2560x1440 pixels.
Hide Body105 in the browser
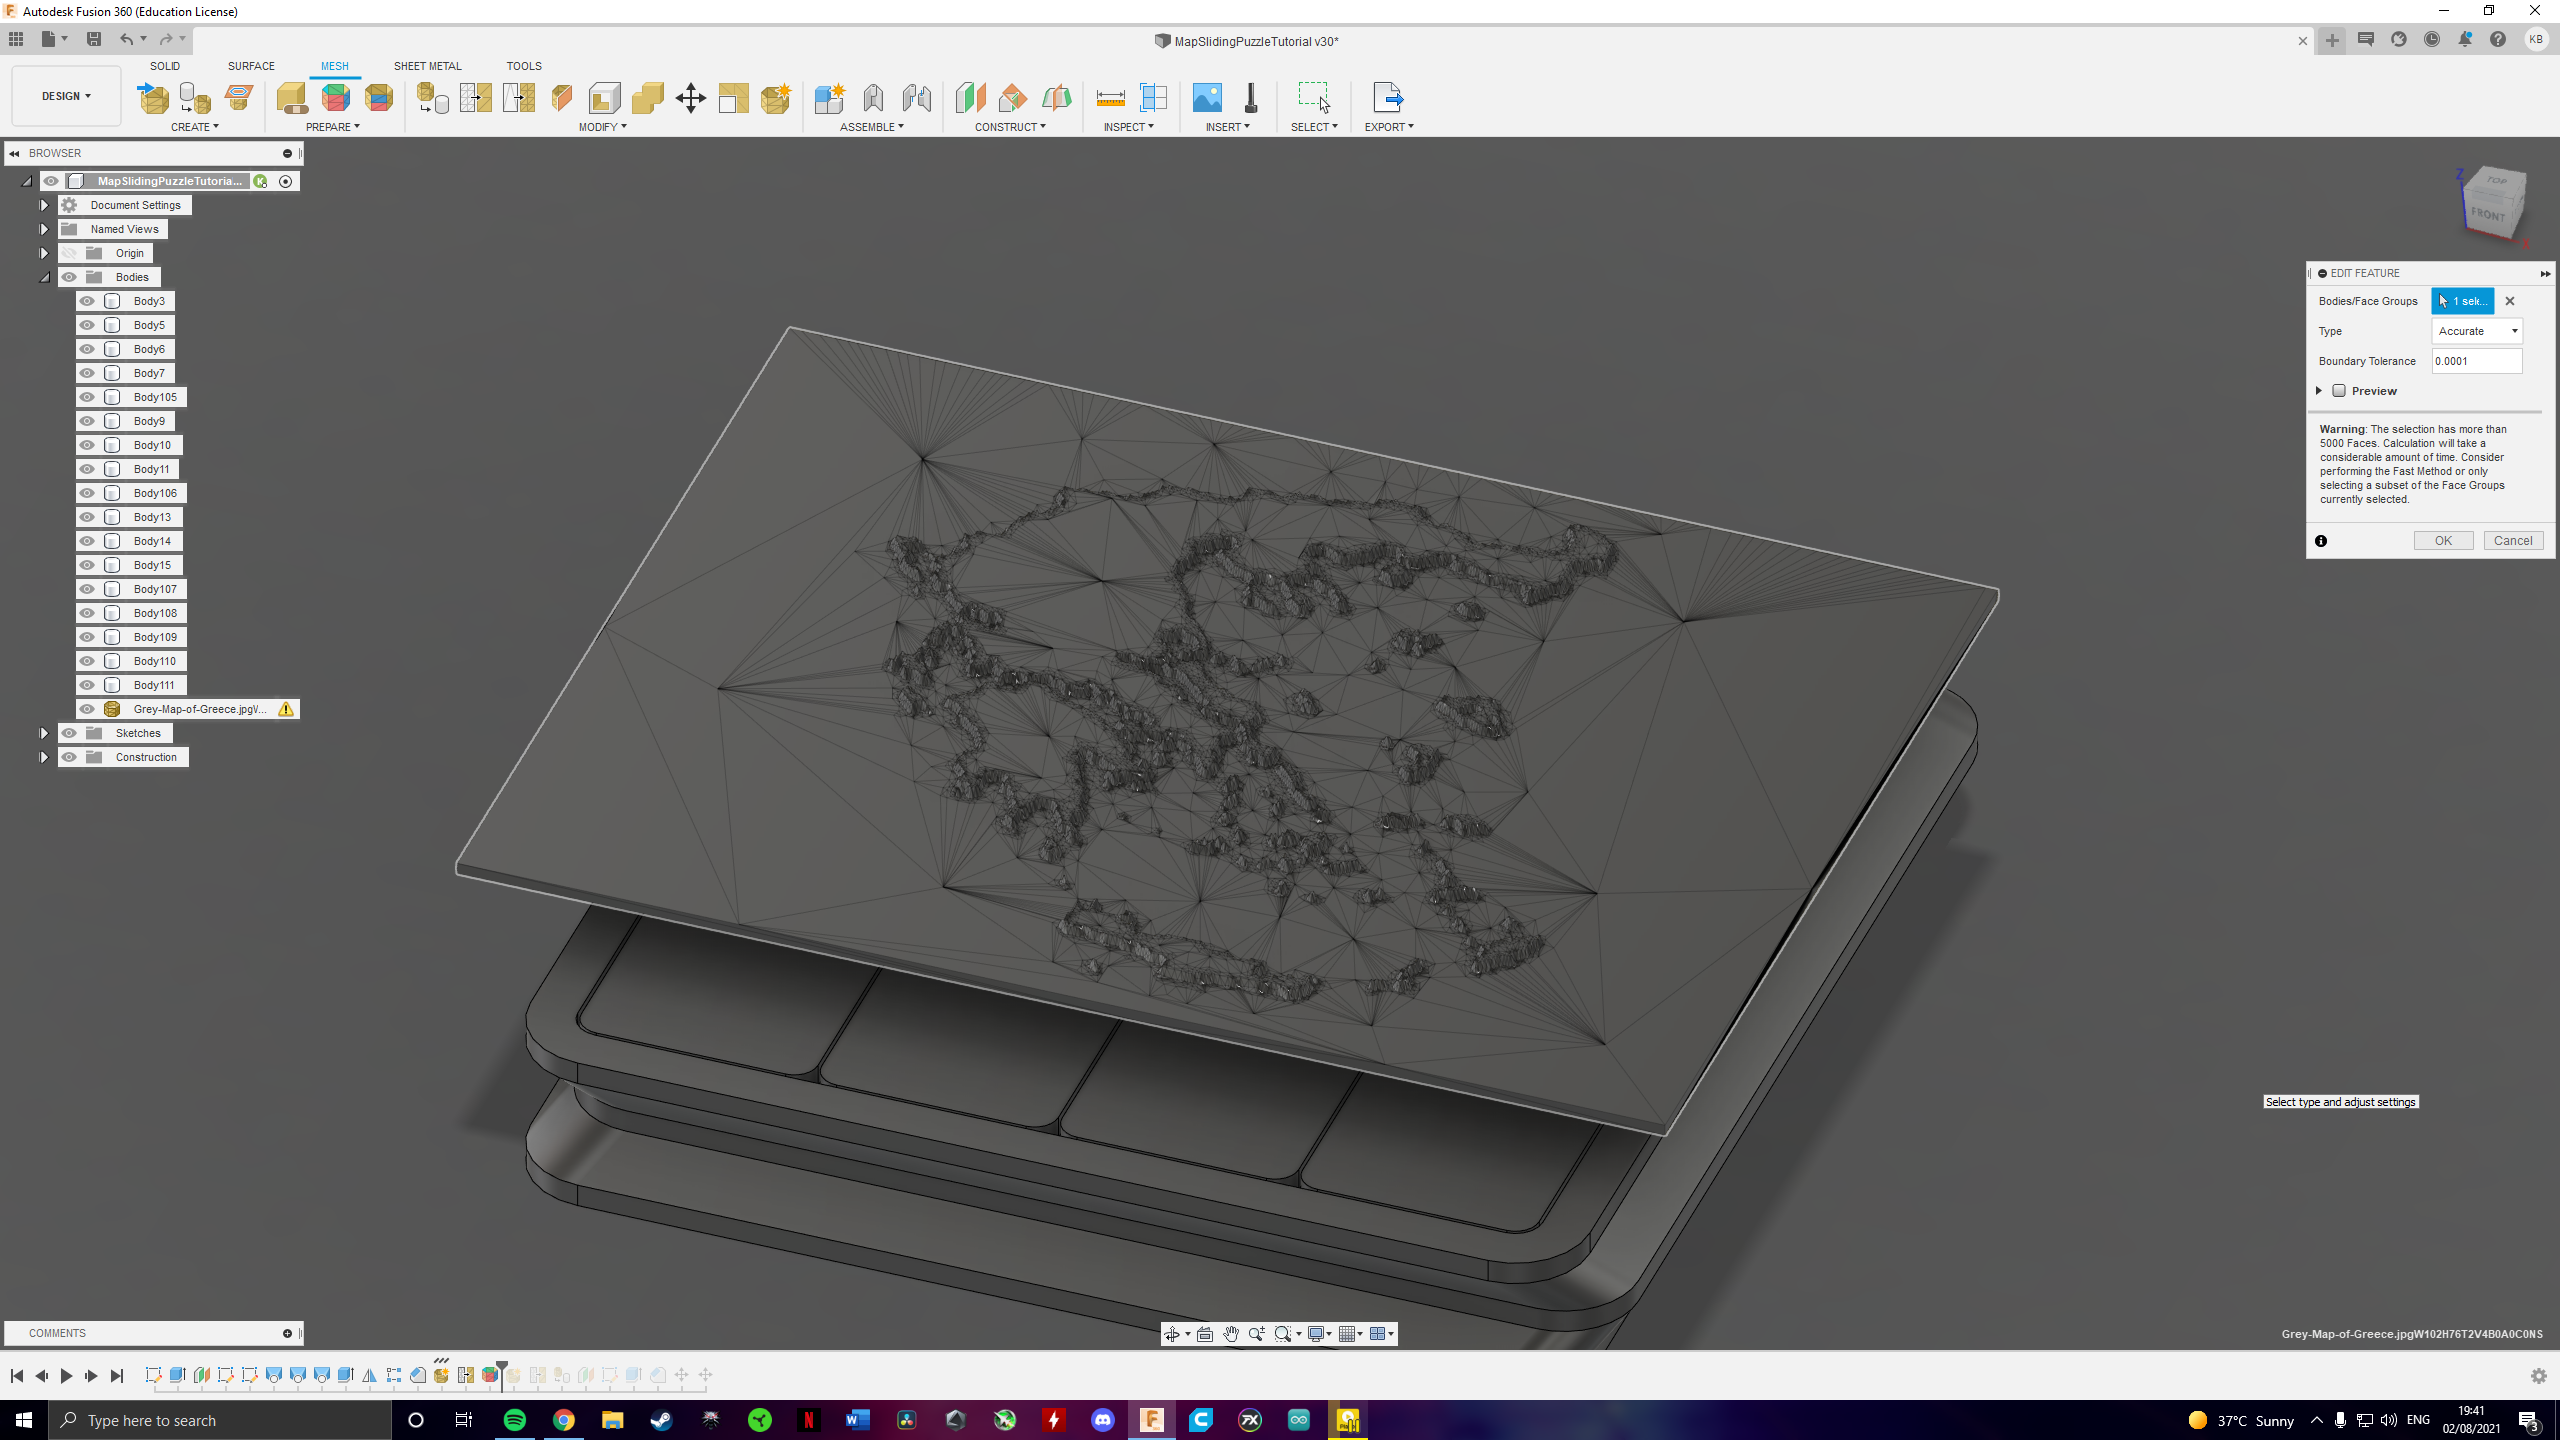point(87,397)
